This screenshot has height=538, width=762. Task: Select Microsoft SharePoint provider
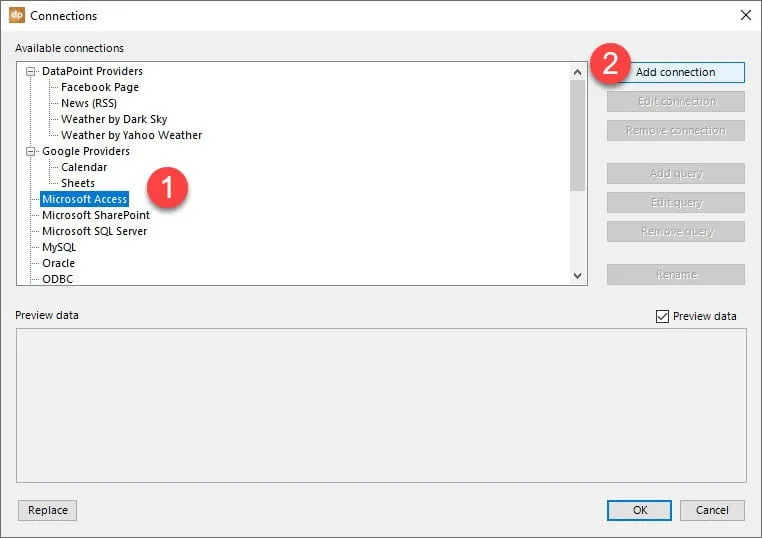(96, 215)
